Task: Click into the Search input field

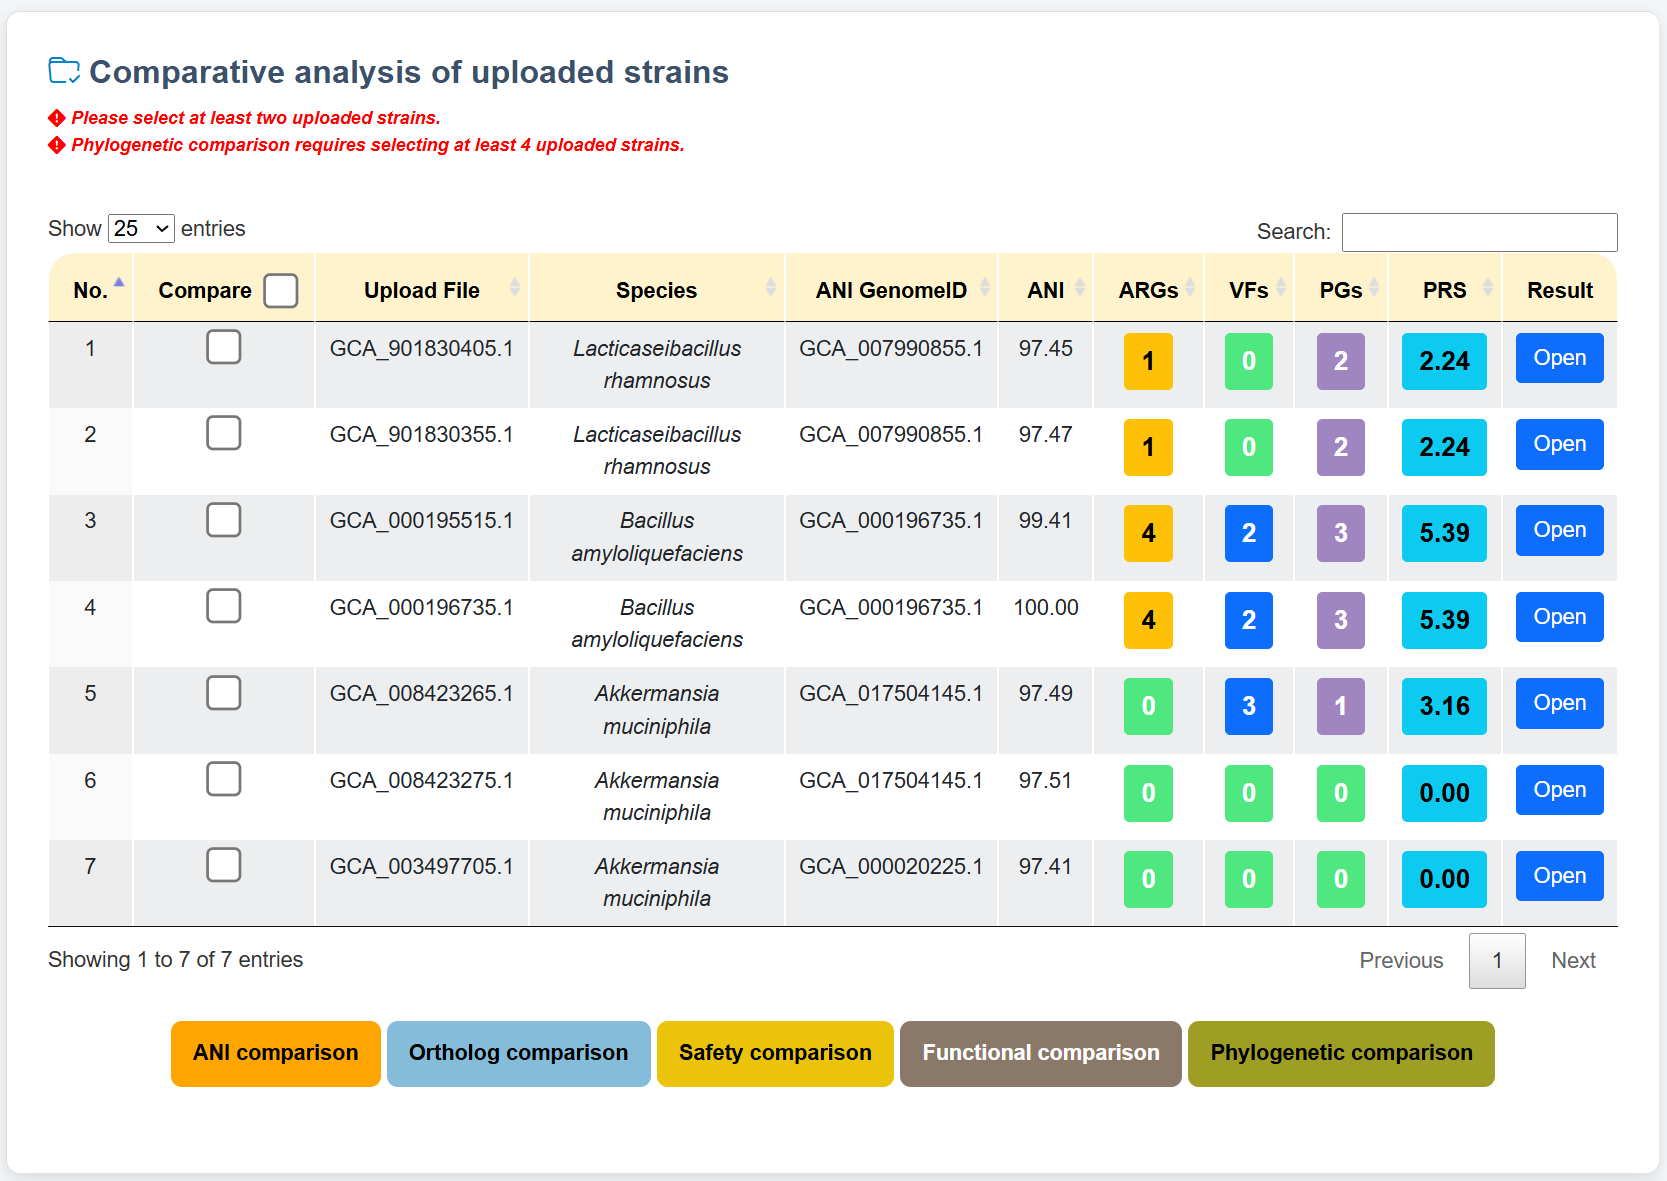Action: [x=1478, y=233]
